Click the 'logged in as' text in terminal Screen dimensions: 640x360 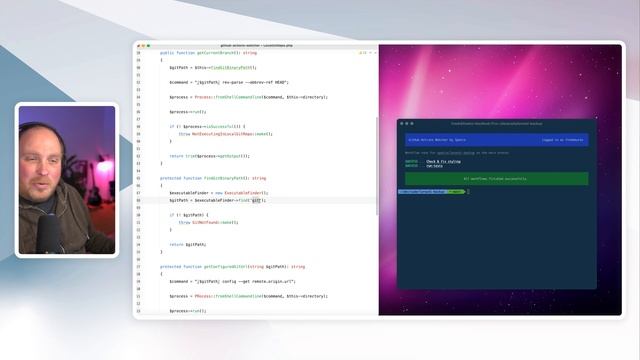[x=563, y=140]
